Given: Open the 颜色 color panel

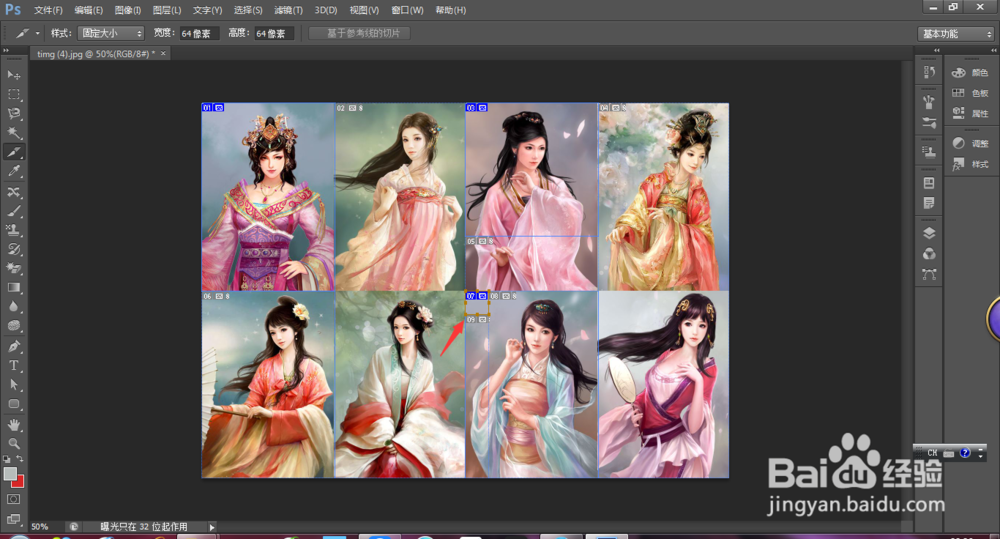Looking at the screenshot, I should click(x=970, y=73).
